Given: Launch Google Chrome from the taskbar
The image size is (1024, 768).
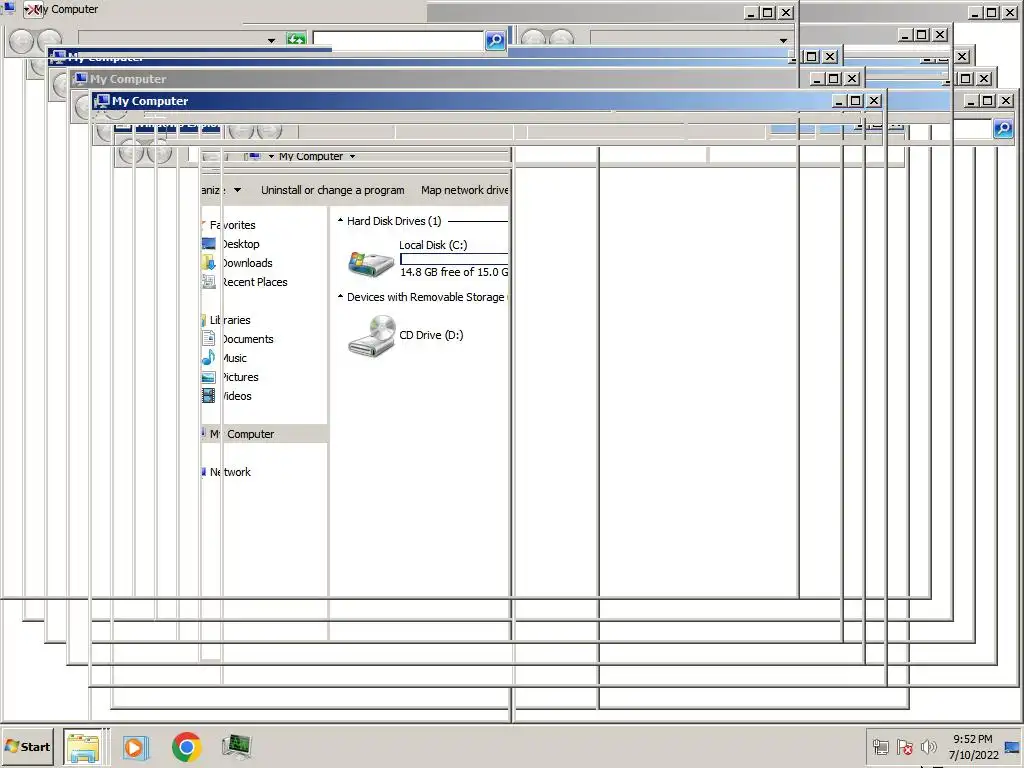Looking at the screenshot, I should pos(187,747).
